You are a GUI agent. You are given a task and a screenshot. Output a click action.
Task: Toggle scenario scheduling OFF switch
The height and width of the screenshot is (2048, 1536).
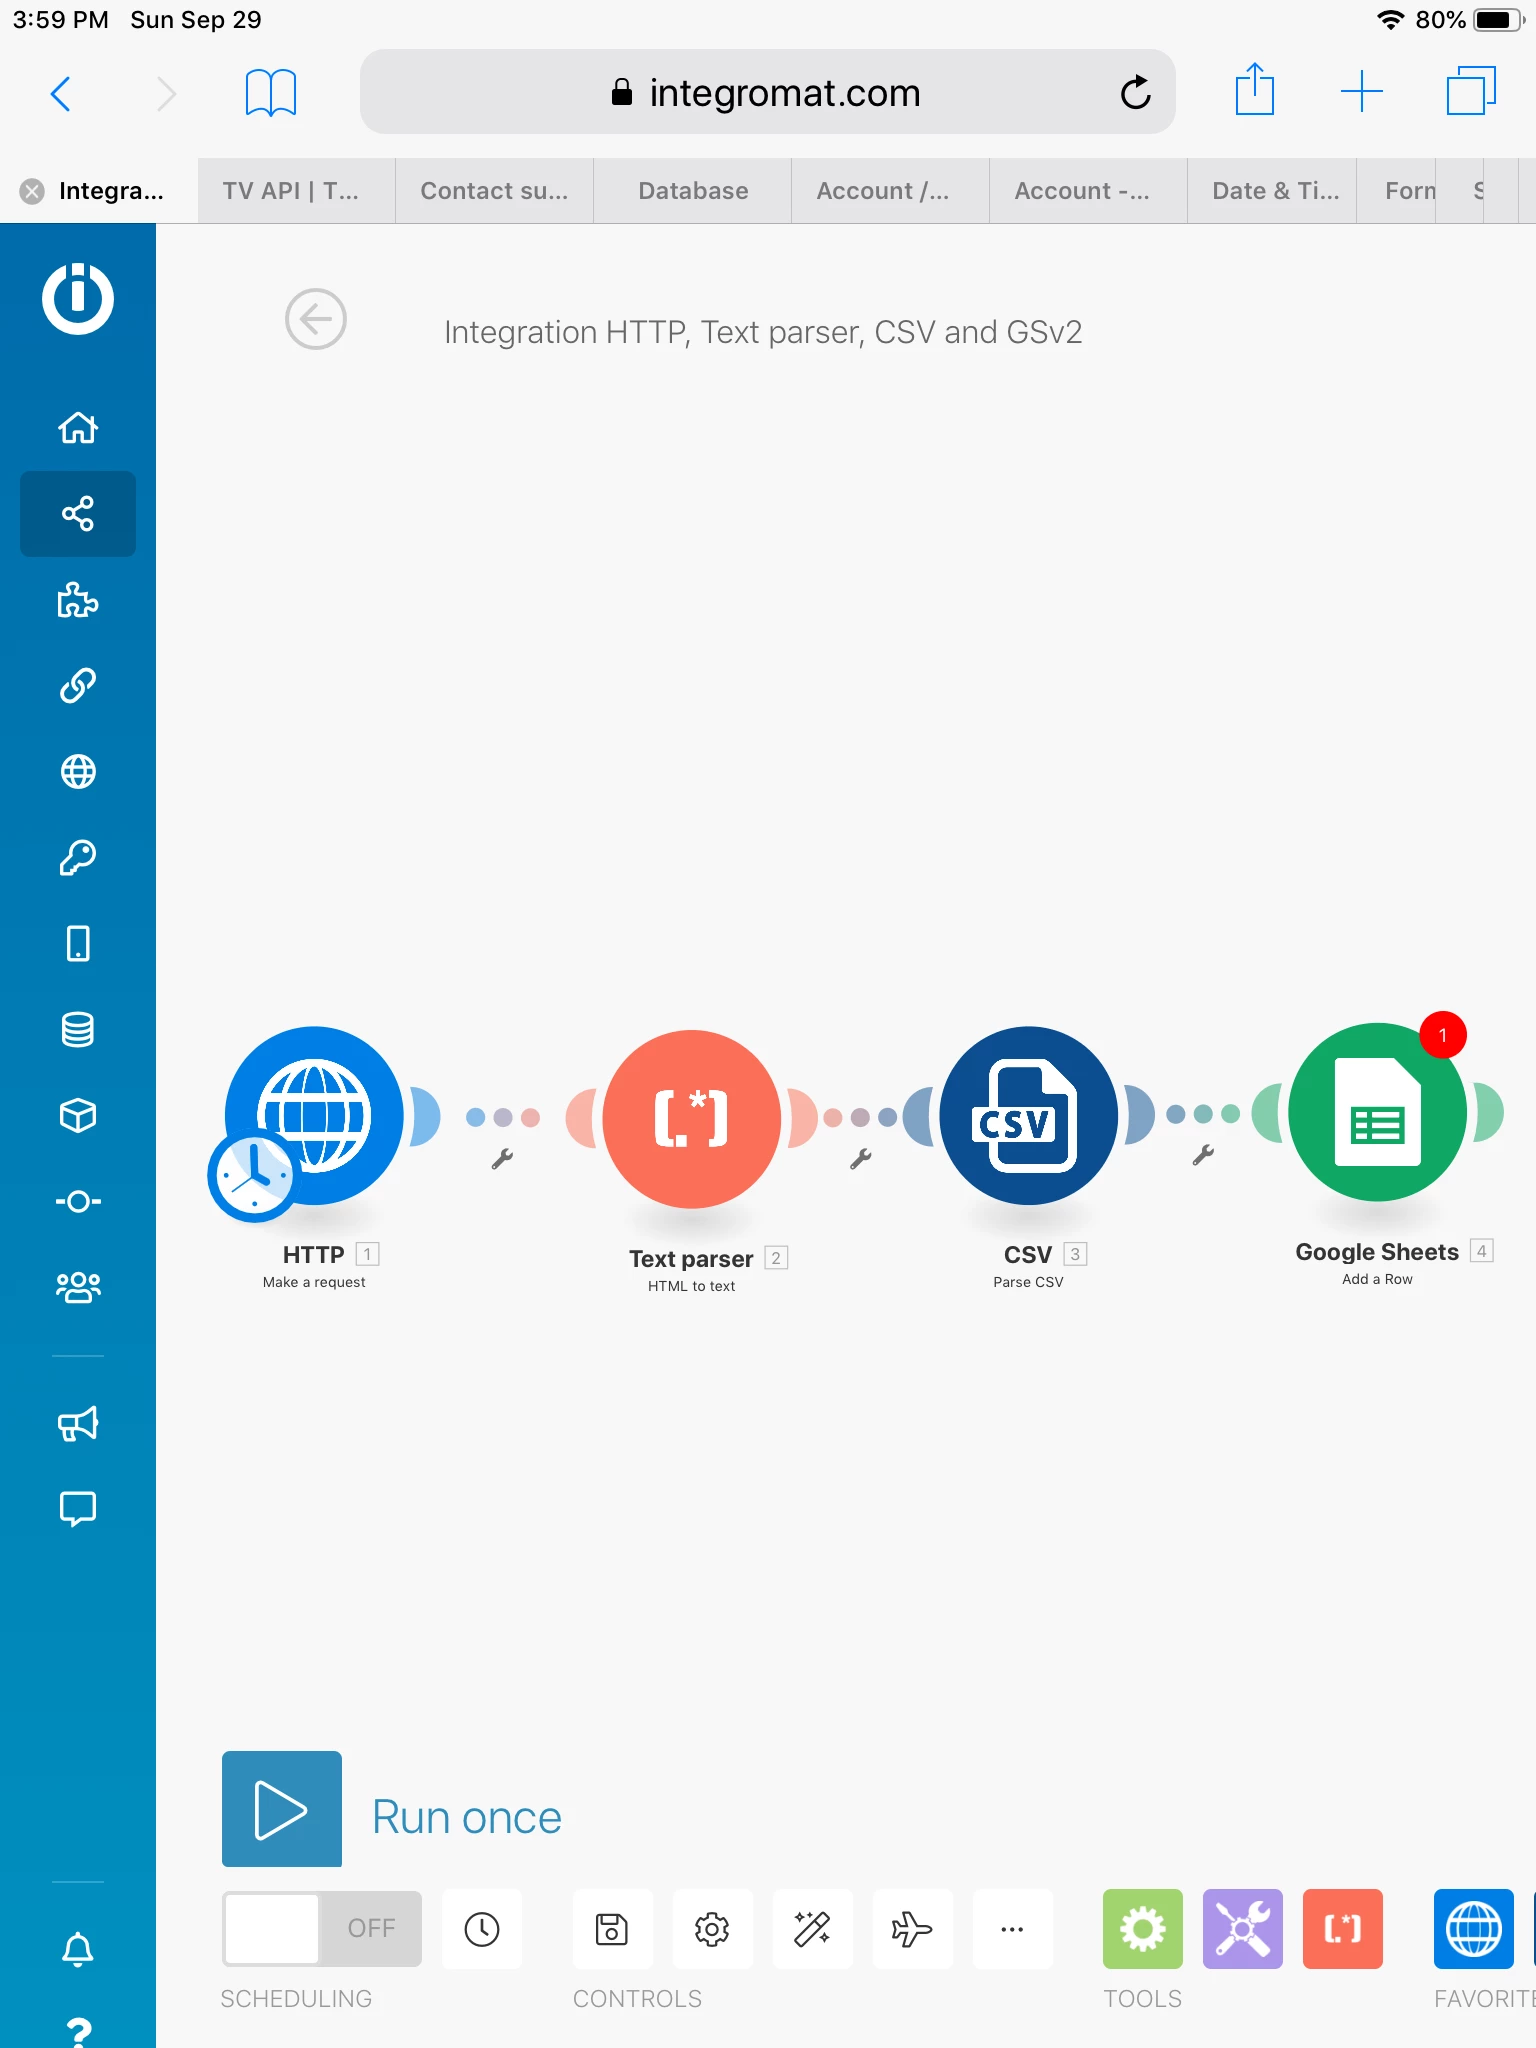322,1929
